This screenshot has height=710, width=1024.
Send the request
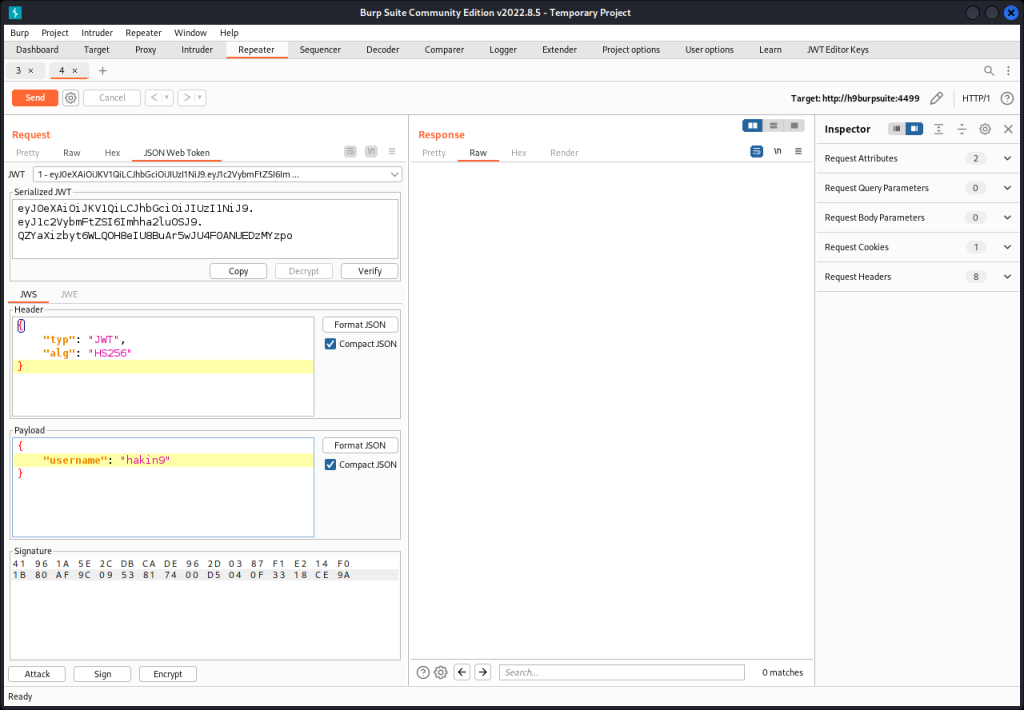(35, 98)
